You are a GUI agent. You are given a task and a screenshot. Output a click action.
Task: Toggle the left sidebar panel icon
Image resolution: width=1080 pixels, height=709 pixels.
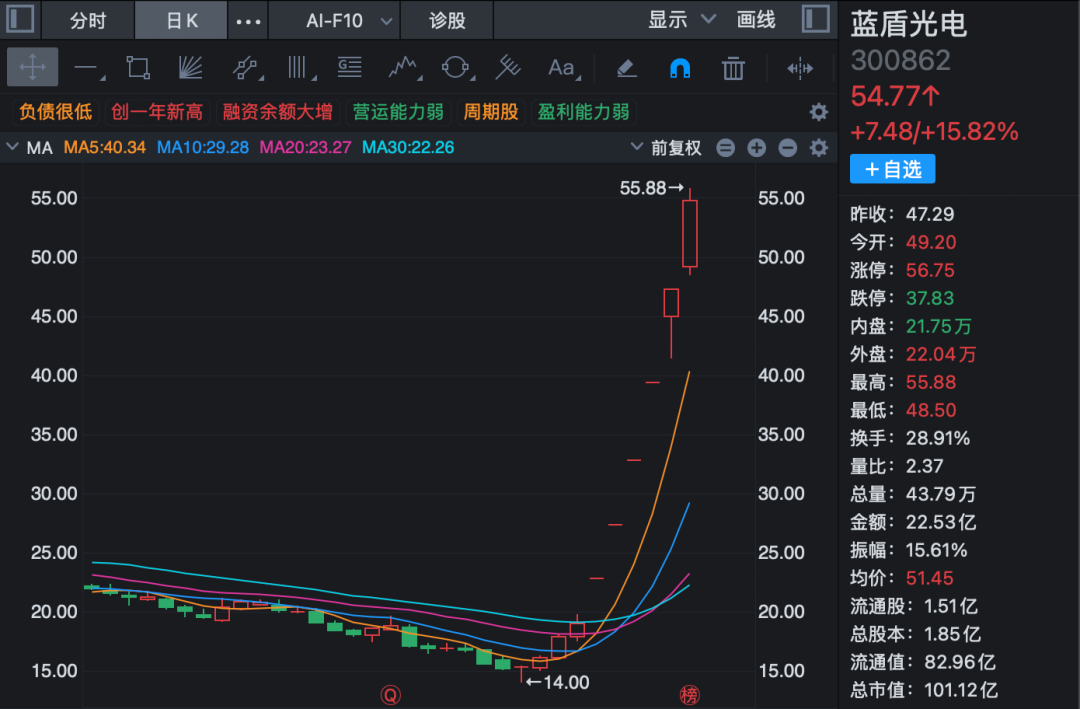[20, 19]
